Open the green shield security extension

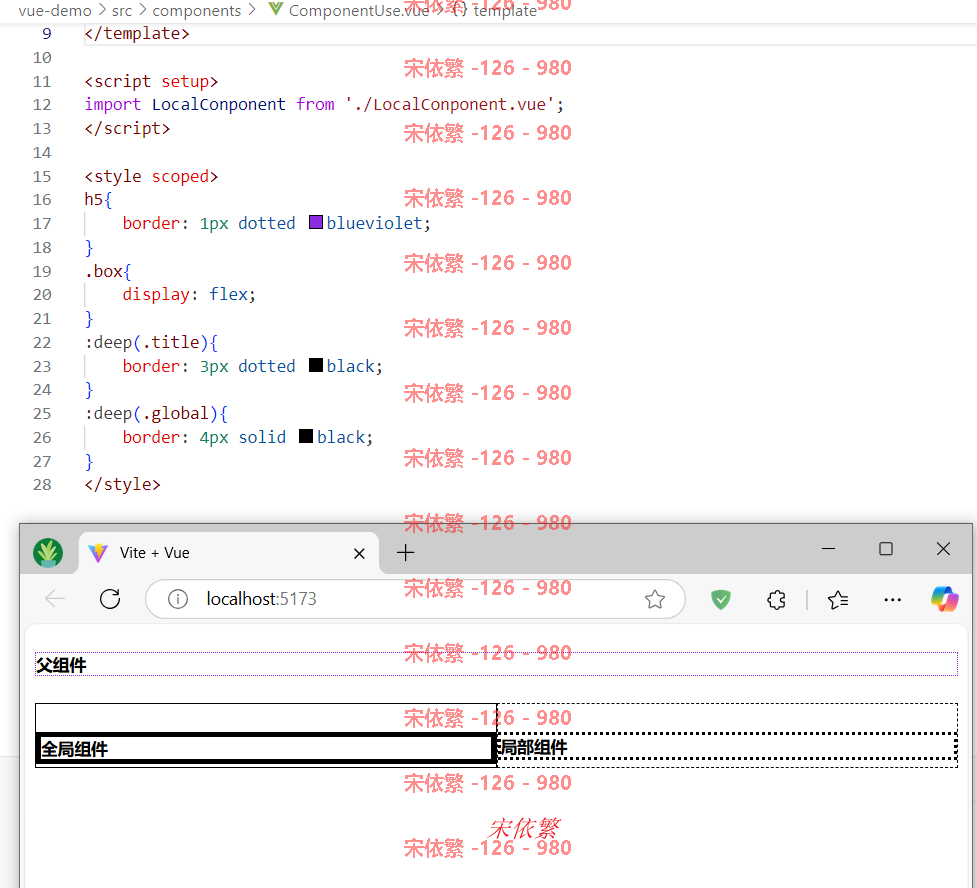pos(721,599)
